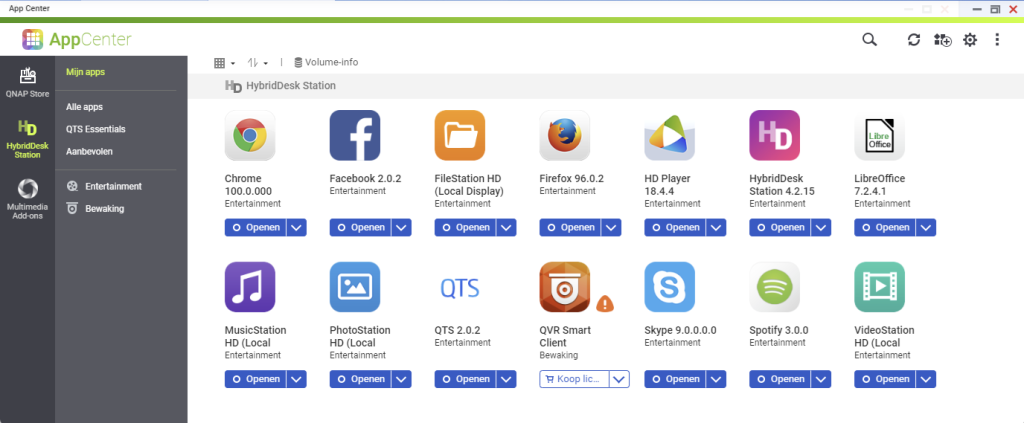Click the PhotoStation HD icon
Viewport: 1024px width, 423px height.
(x=355, y=287)
